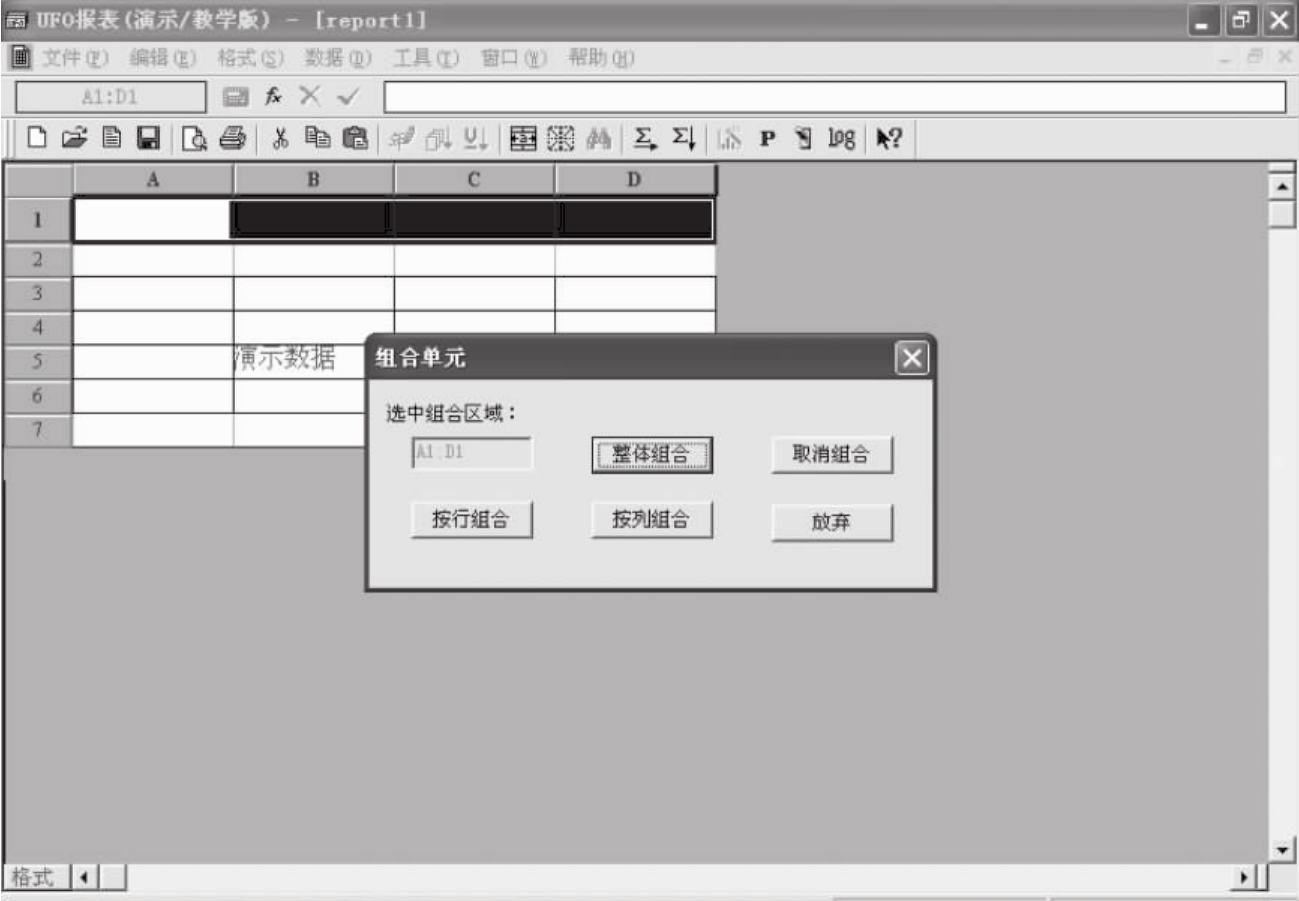Click the 取消组合 button
Image resolution: width=1299 pixels, height=901 pixels.
[x=832, y=455]
